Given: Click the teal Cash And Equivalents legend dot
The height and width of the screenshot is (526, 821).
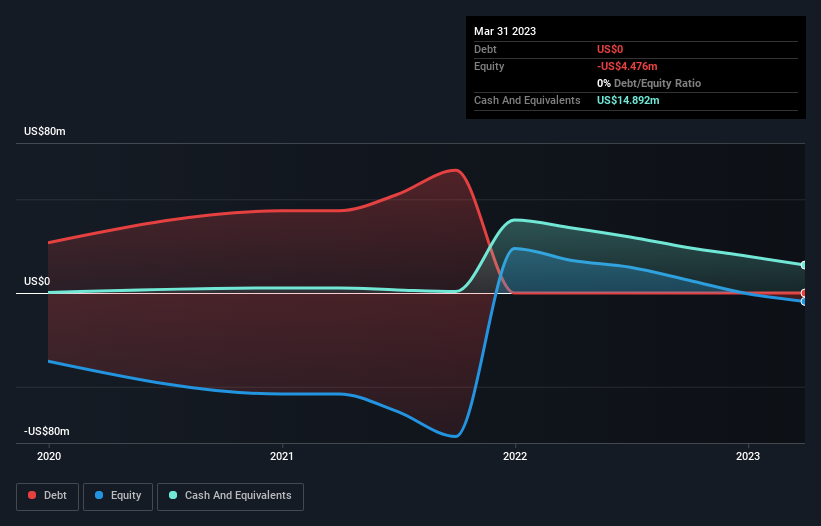Looking at the screenshot, I should point(173,495).
